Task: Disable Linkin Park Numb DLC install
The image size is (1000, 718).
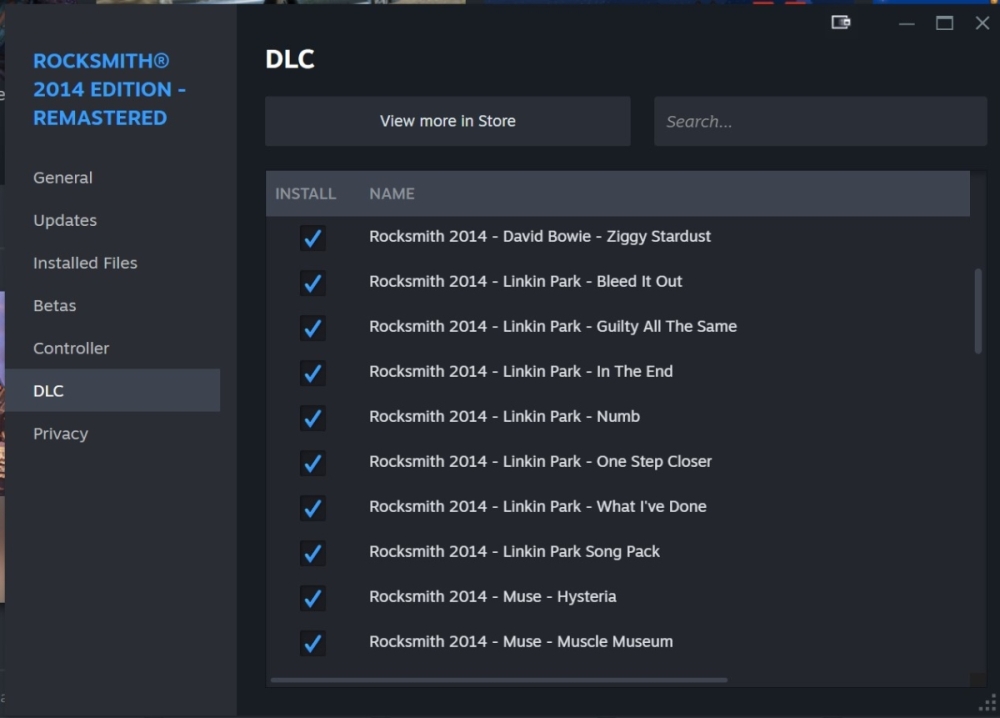Action: pos(312,418)
